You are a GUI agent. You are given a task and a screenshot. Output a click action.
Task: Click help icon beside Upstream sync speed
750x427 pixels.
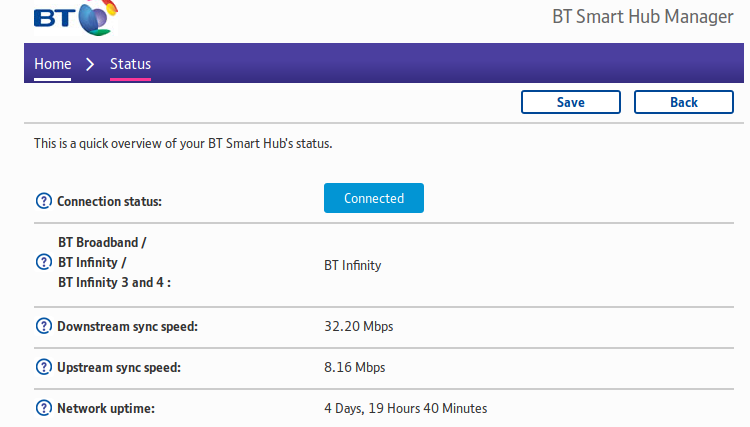point(43,367)
